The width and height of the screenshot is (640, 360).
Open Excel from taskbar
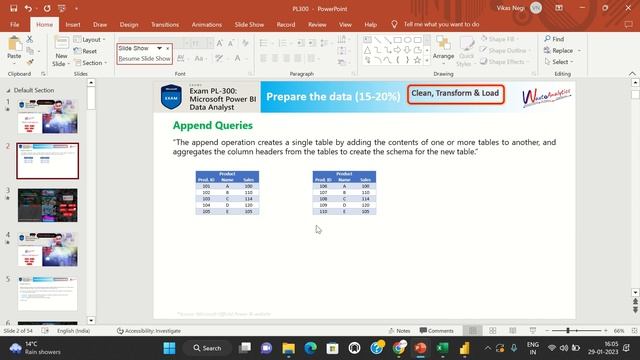[442, 348]
